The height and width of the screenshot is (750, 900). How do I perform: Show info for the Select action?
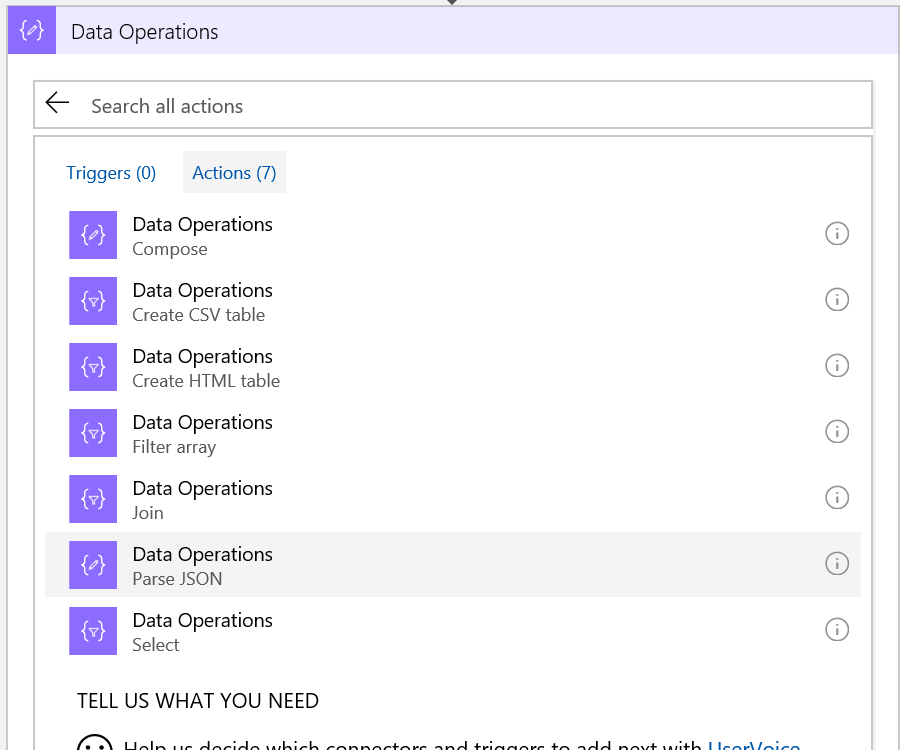pos(837,630)
